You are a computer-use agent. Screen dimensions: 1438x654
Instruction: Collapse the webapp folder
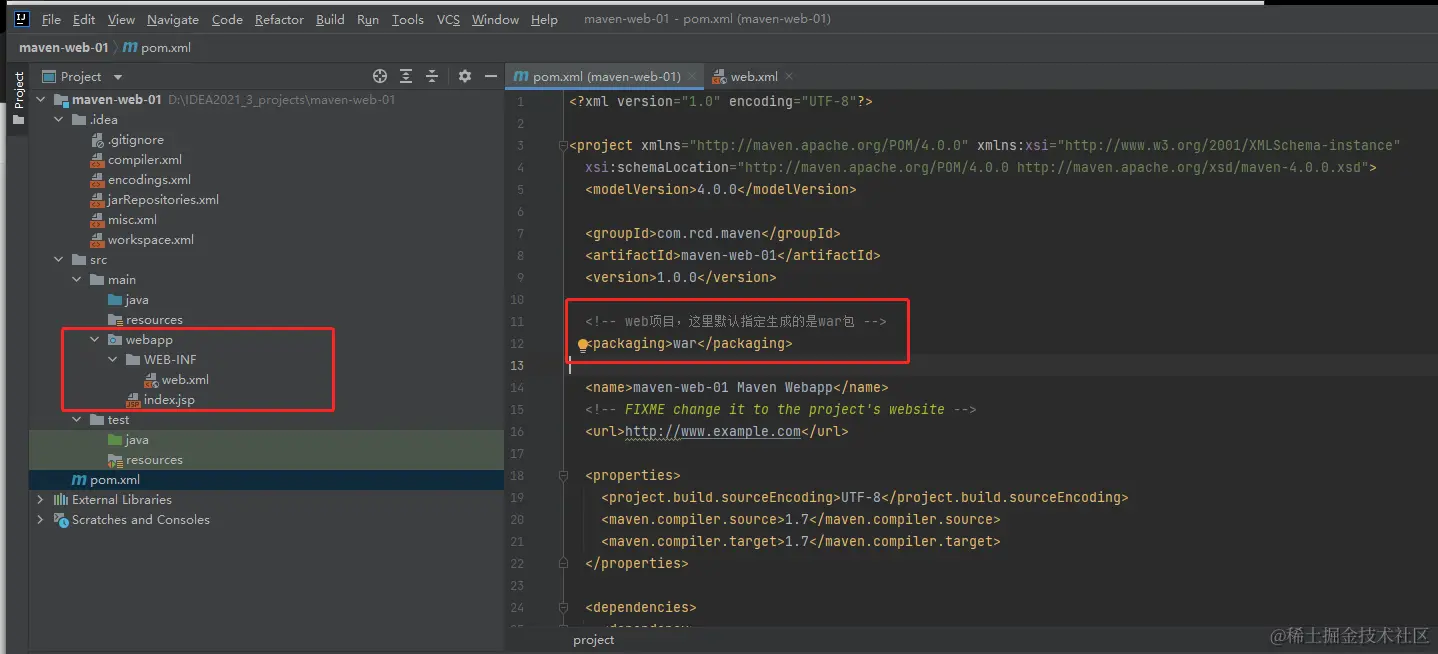[x=95, y=340]
